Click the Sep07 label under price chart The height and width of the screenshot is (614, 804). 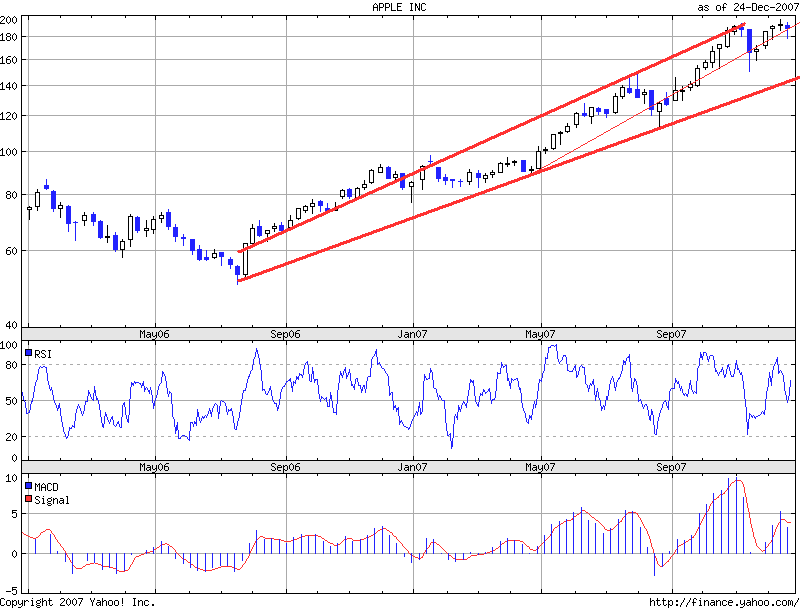click(x=671, y=334)
